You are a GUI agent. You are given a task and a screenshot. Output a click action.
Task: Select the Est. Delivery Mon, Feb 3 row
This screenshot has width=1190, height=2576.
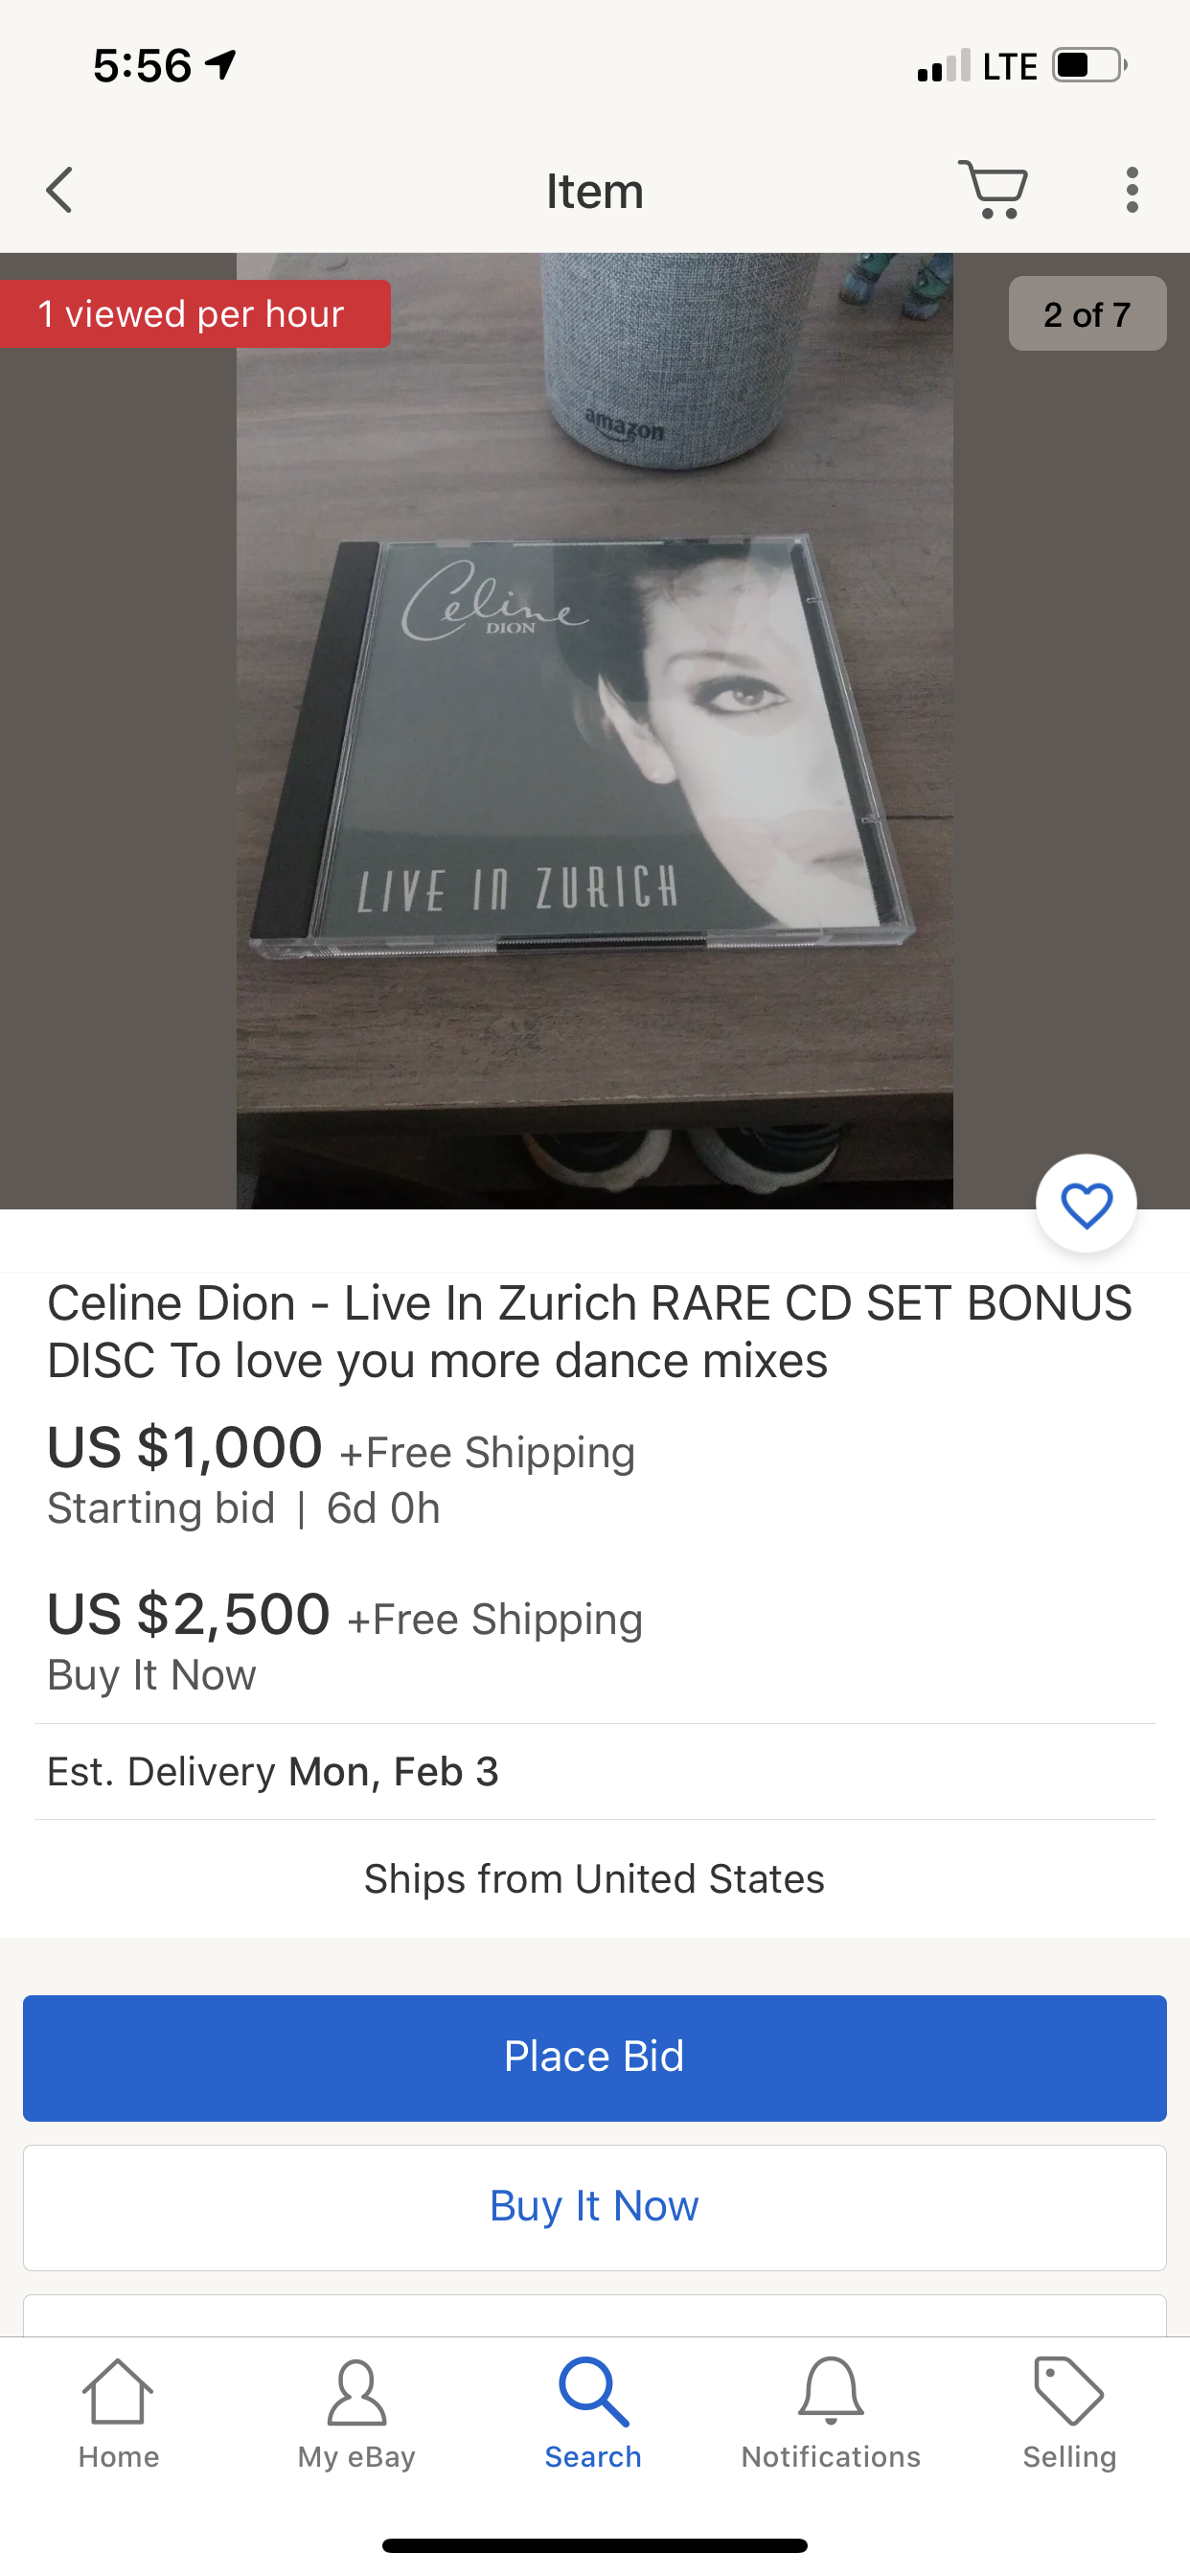tap(594, 1771)
